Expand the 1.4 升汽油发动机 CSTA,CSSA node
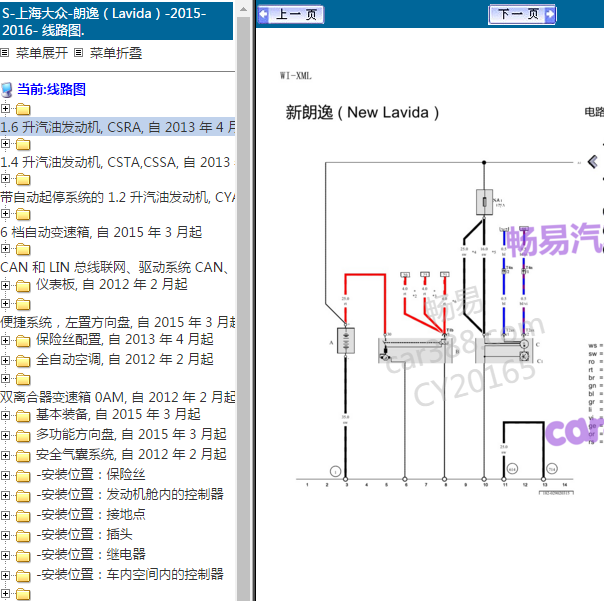 pos(5,144)
